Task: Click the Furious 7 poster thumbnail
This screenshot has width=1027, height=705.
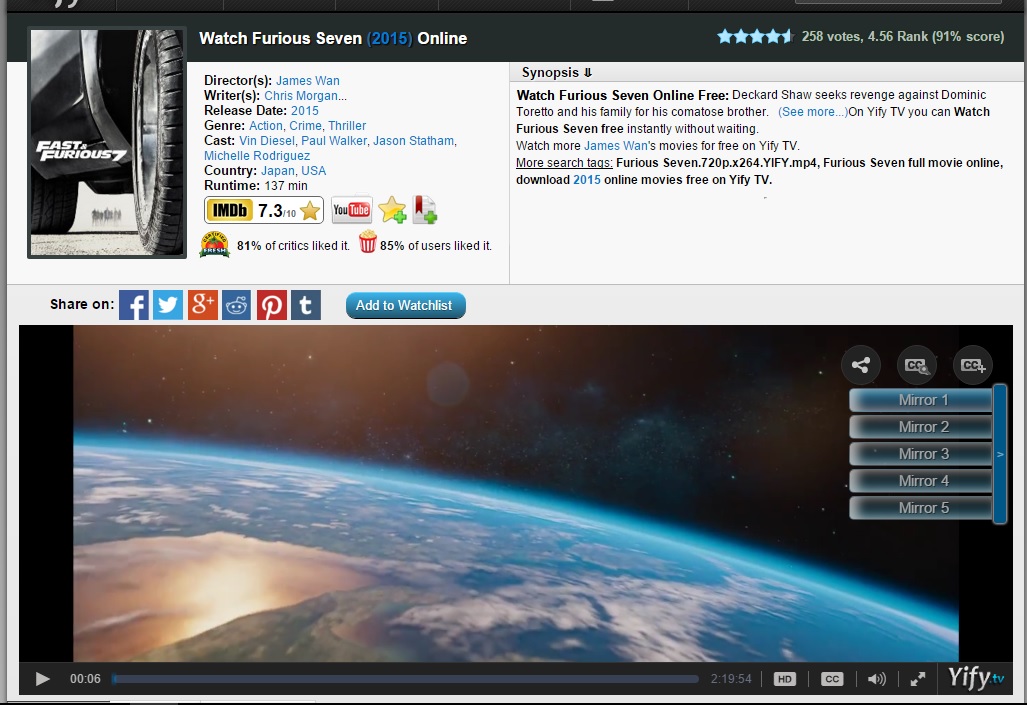Action: point(107,143)
